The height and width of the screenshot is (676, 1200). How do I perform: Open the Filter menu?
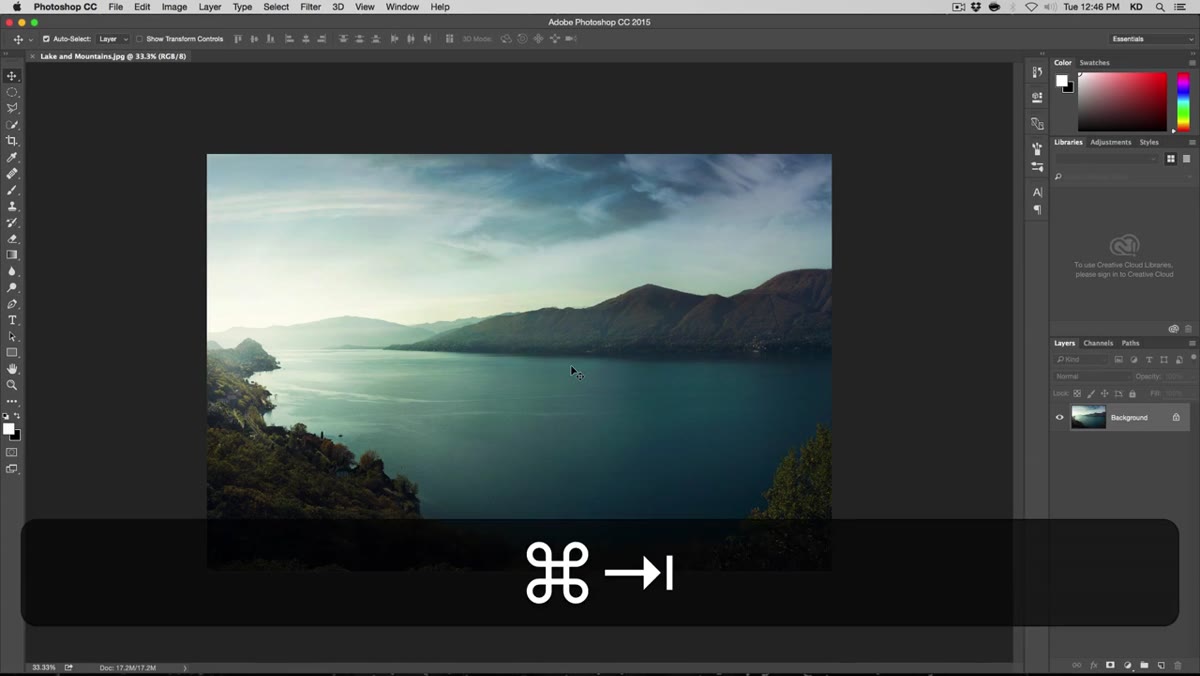[311, 7]
